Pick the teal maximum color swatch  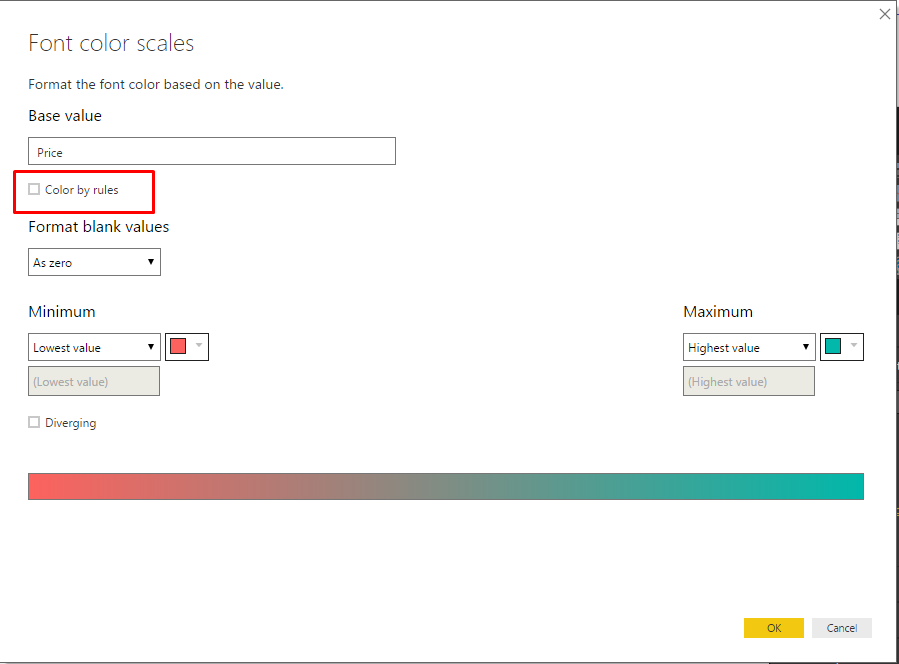click(x=833, y=347)
